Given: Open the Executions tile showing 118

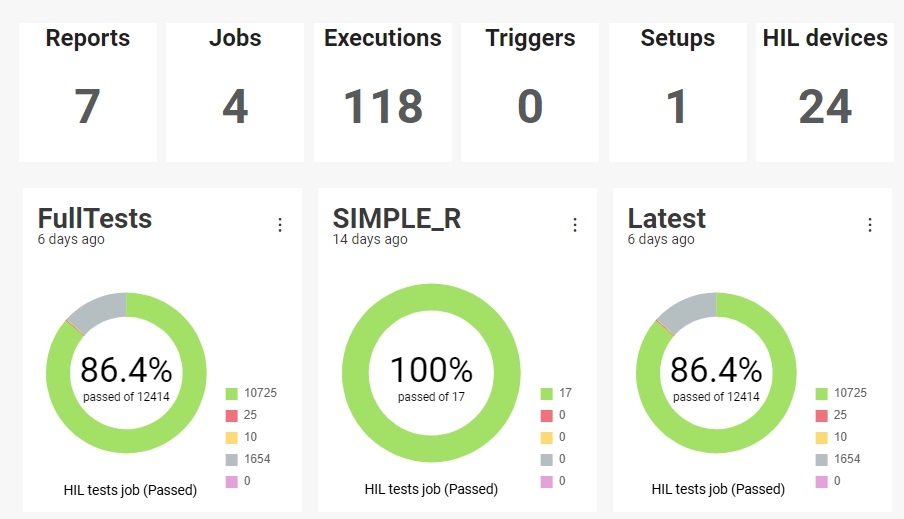Looking at the screenshot, I should coord(383,92).
